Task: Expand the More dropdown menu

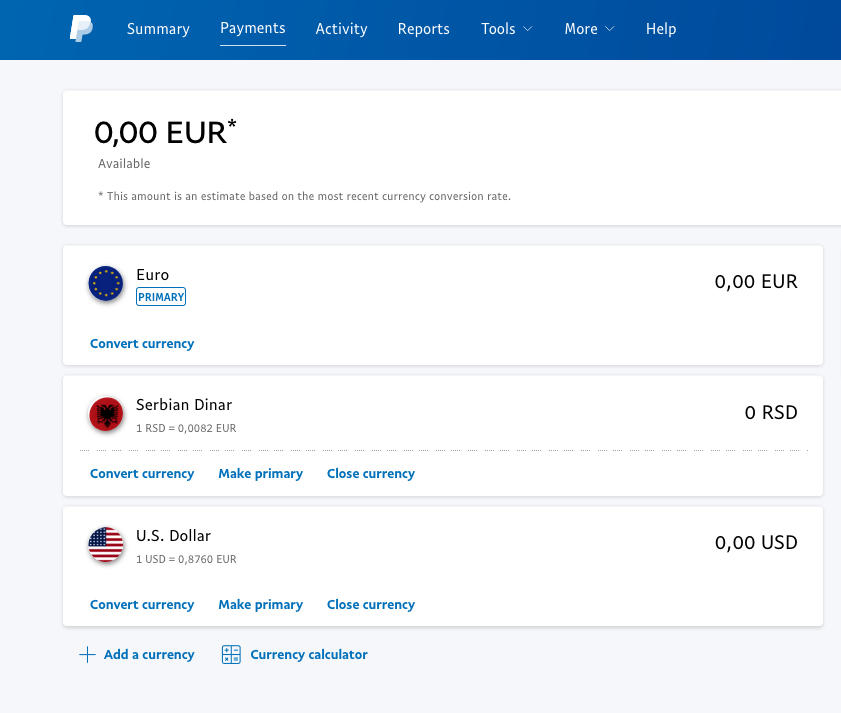Action: click(x=589, y=29)
